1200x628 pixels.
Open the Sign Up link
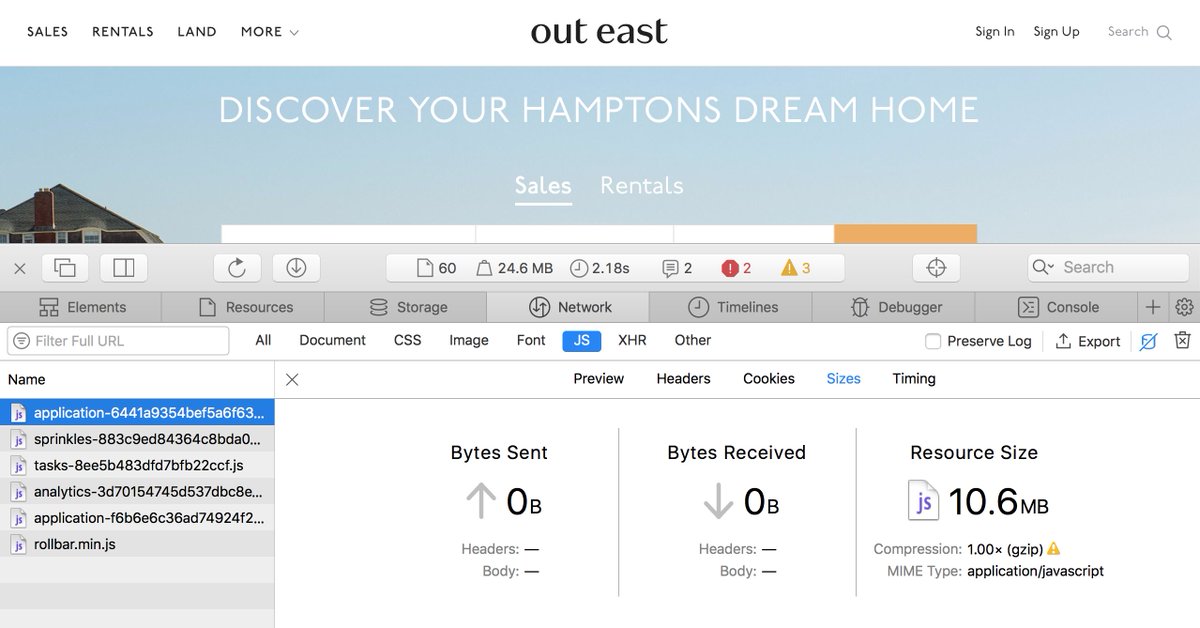pyautogui.click(x=1056, y=32)
